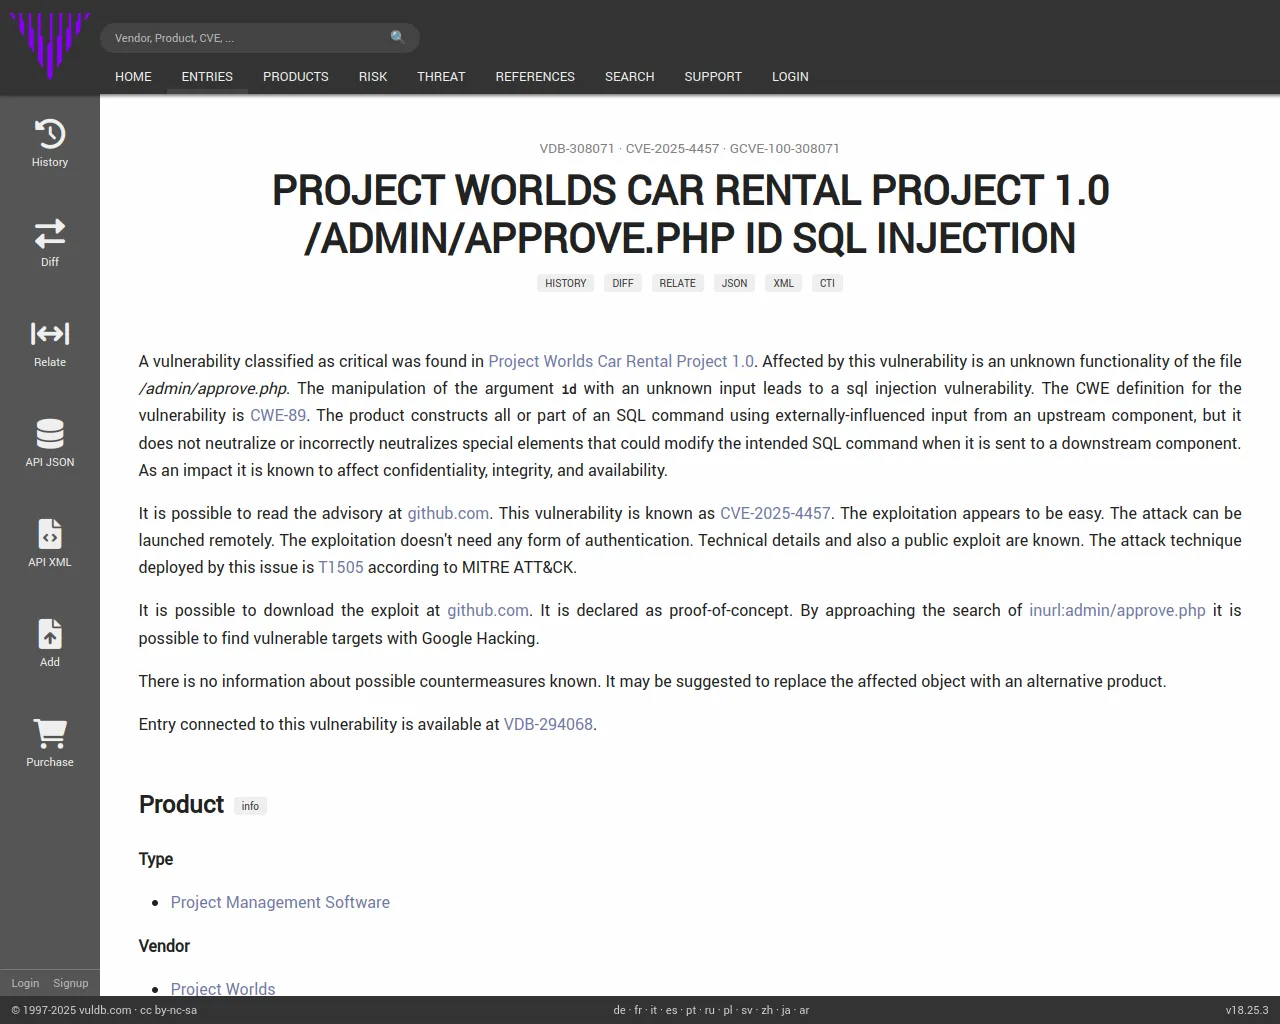1280x1024 pixels.
Task: Open the THREAT menu
Action: [441, 76]
